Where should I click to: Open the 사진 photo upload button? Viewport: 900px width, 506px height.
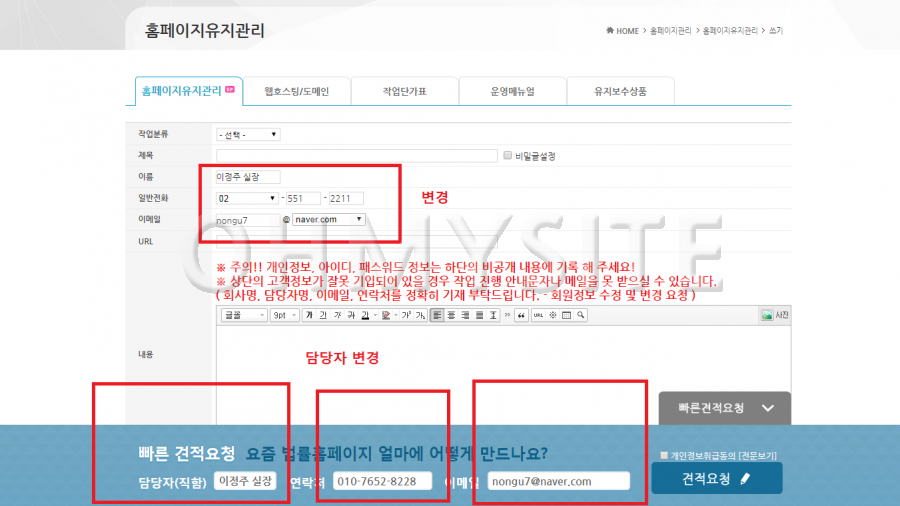(x=775, y=315)
